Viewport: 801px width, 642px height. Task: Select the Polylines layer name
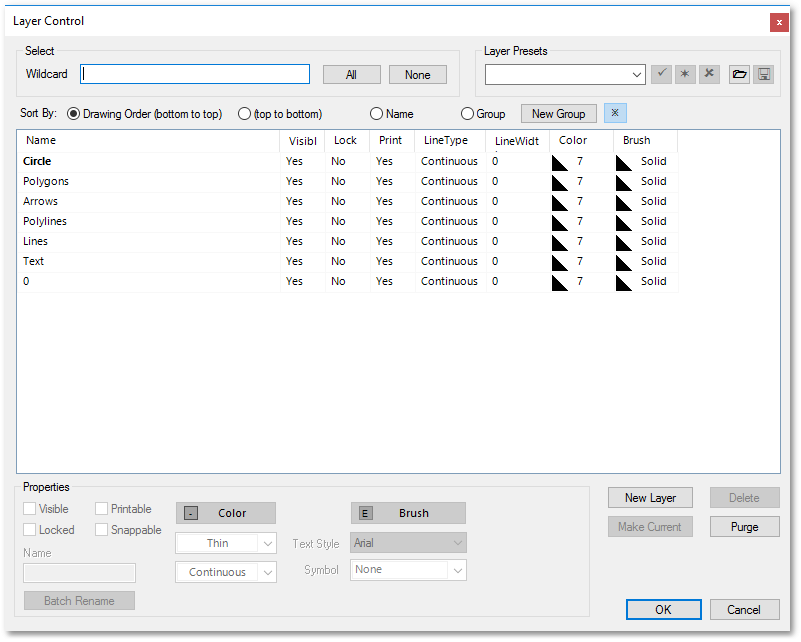(x=45, y=221)
